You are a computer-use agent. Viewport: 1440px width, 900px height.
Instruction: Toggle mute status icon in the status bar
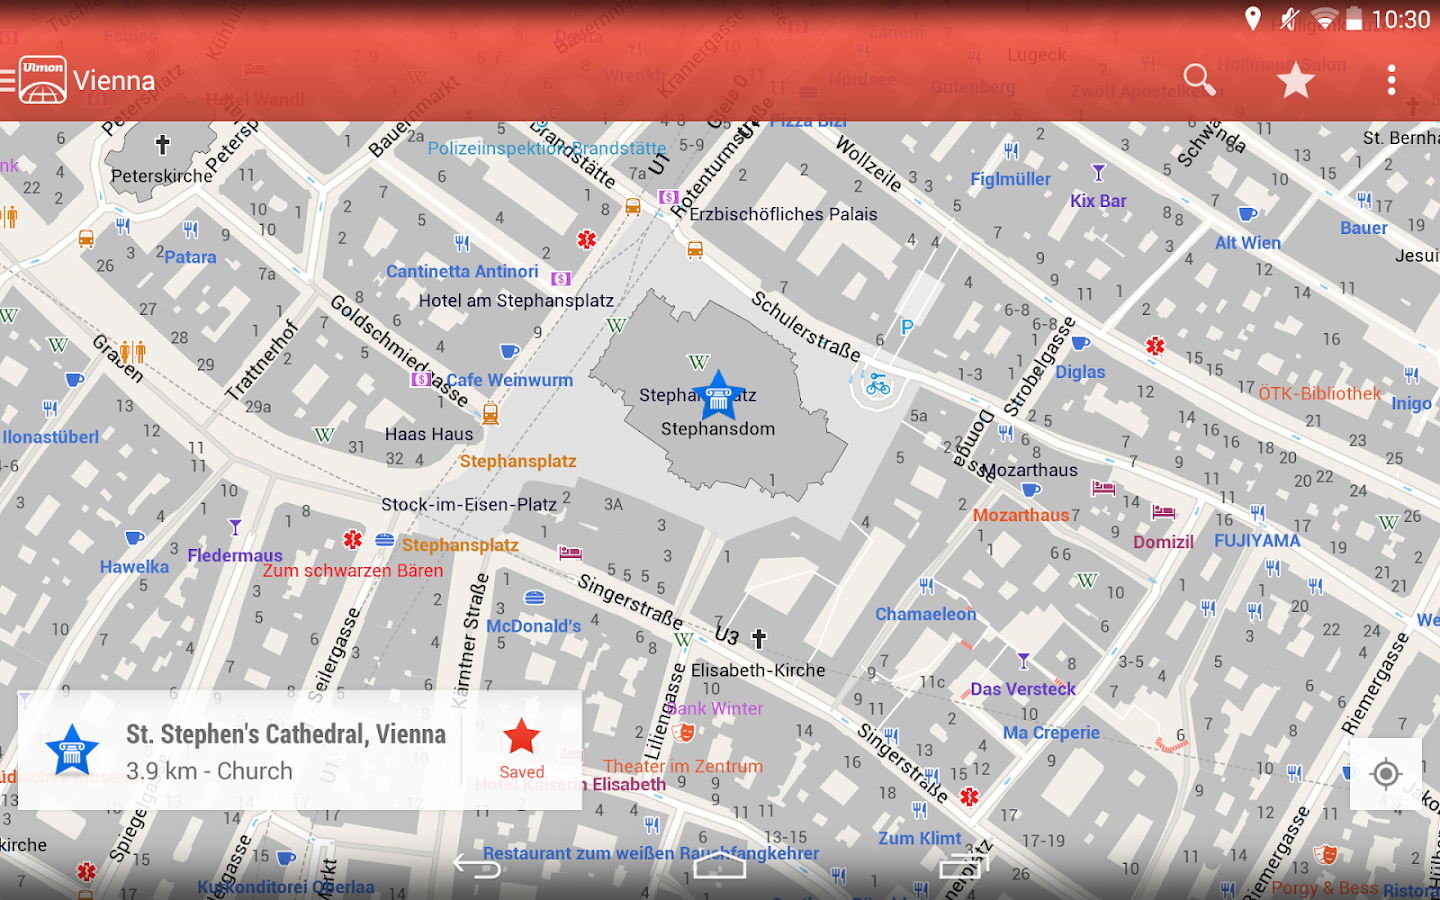coord(1290,17)
